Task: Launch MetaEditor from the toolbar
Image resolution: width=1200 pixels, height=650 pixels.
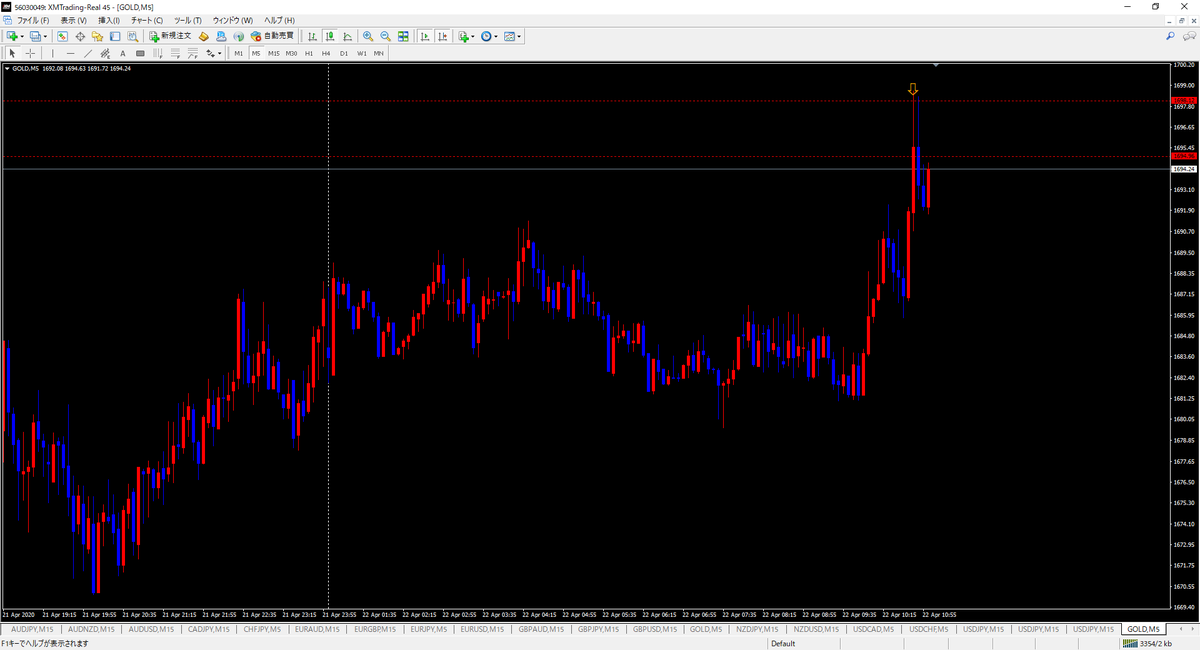Action: tap(204, 36)
